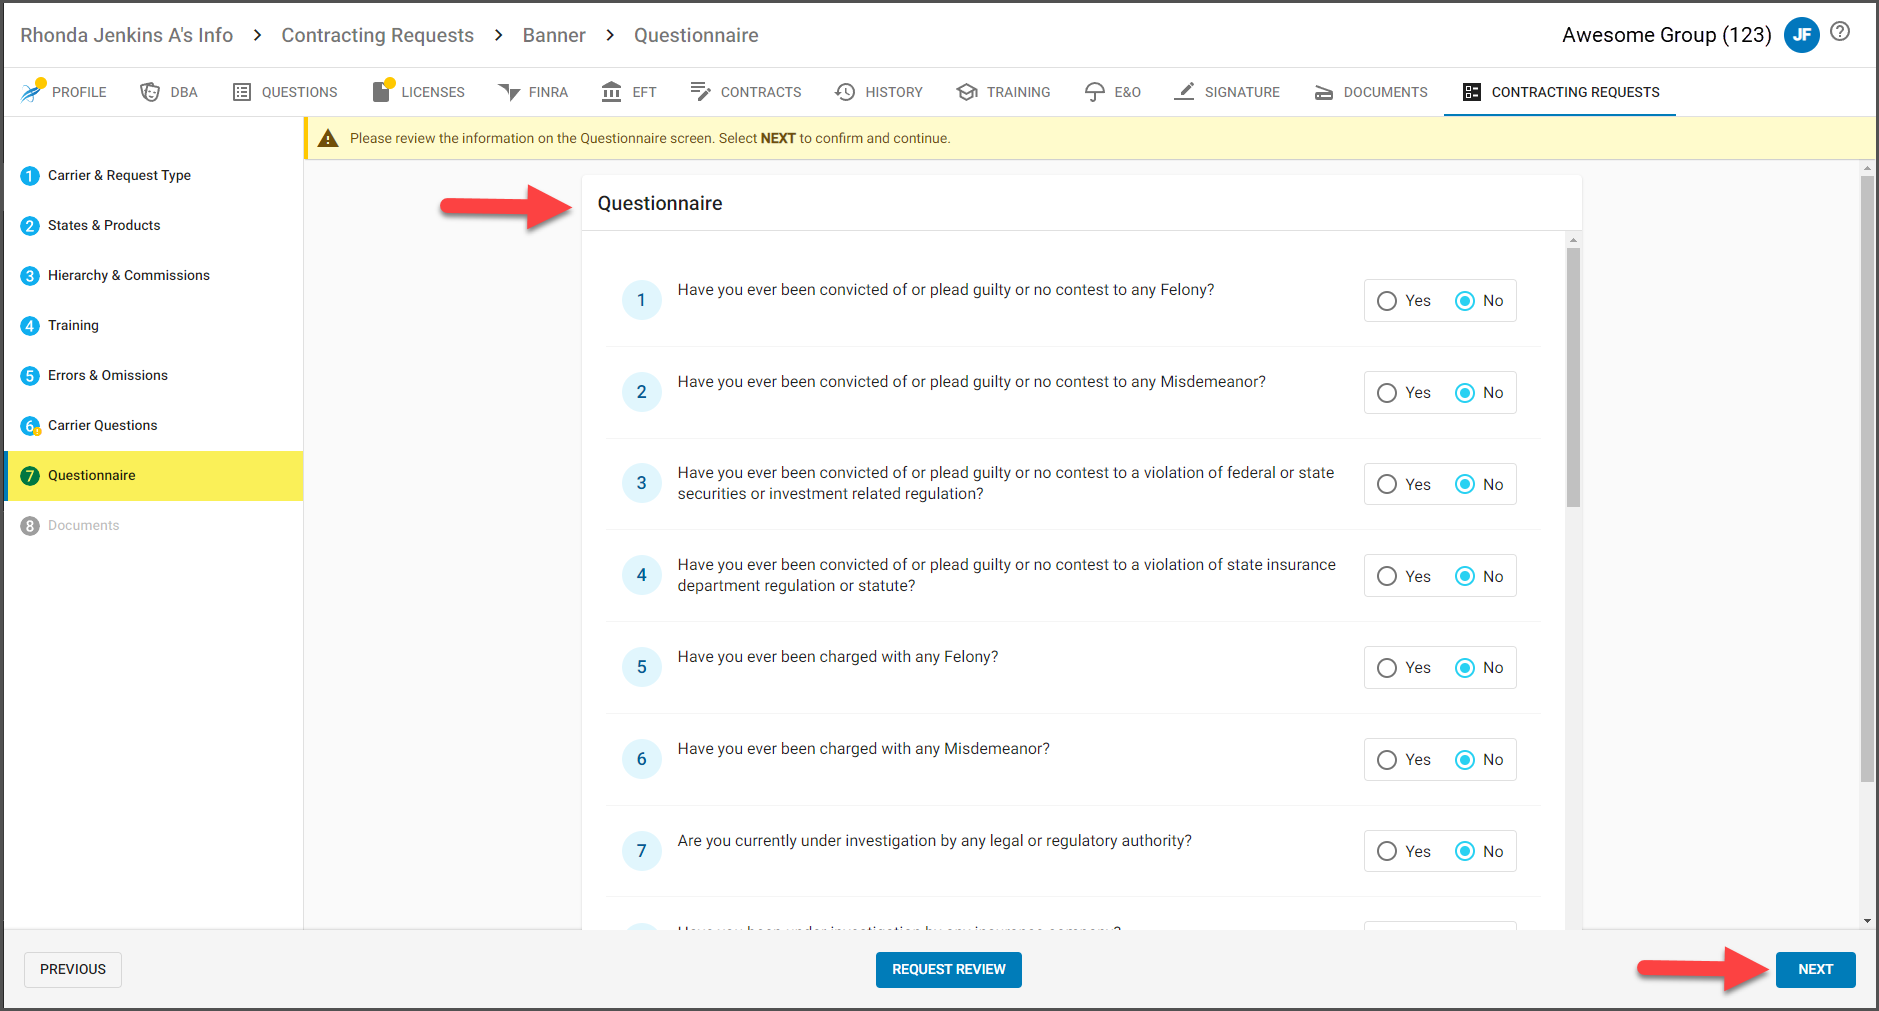Select Yes for state insurance violation question 4
The height and width of the screenshot is (1011, 1879).
click(1387, 576)
